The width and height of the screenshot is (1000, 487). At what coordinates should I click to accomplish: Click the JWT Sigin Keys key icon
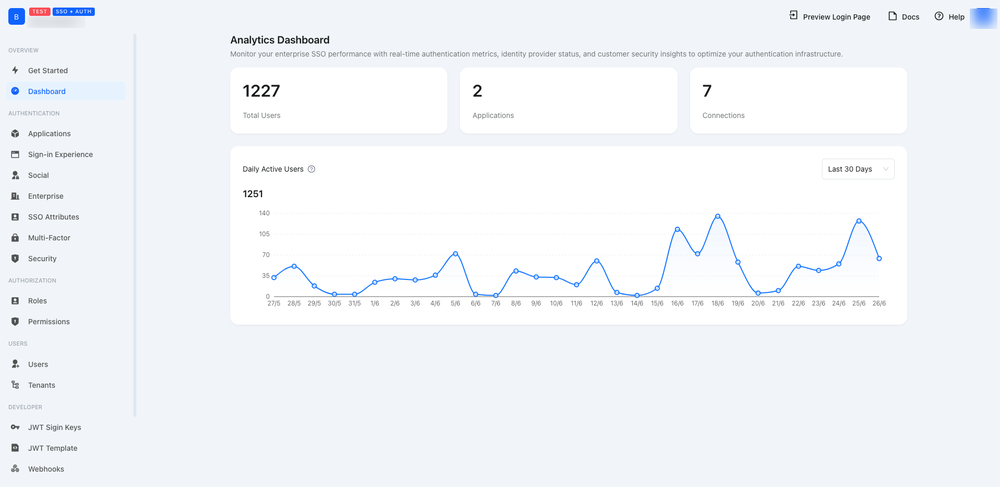(15, 427)
